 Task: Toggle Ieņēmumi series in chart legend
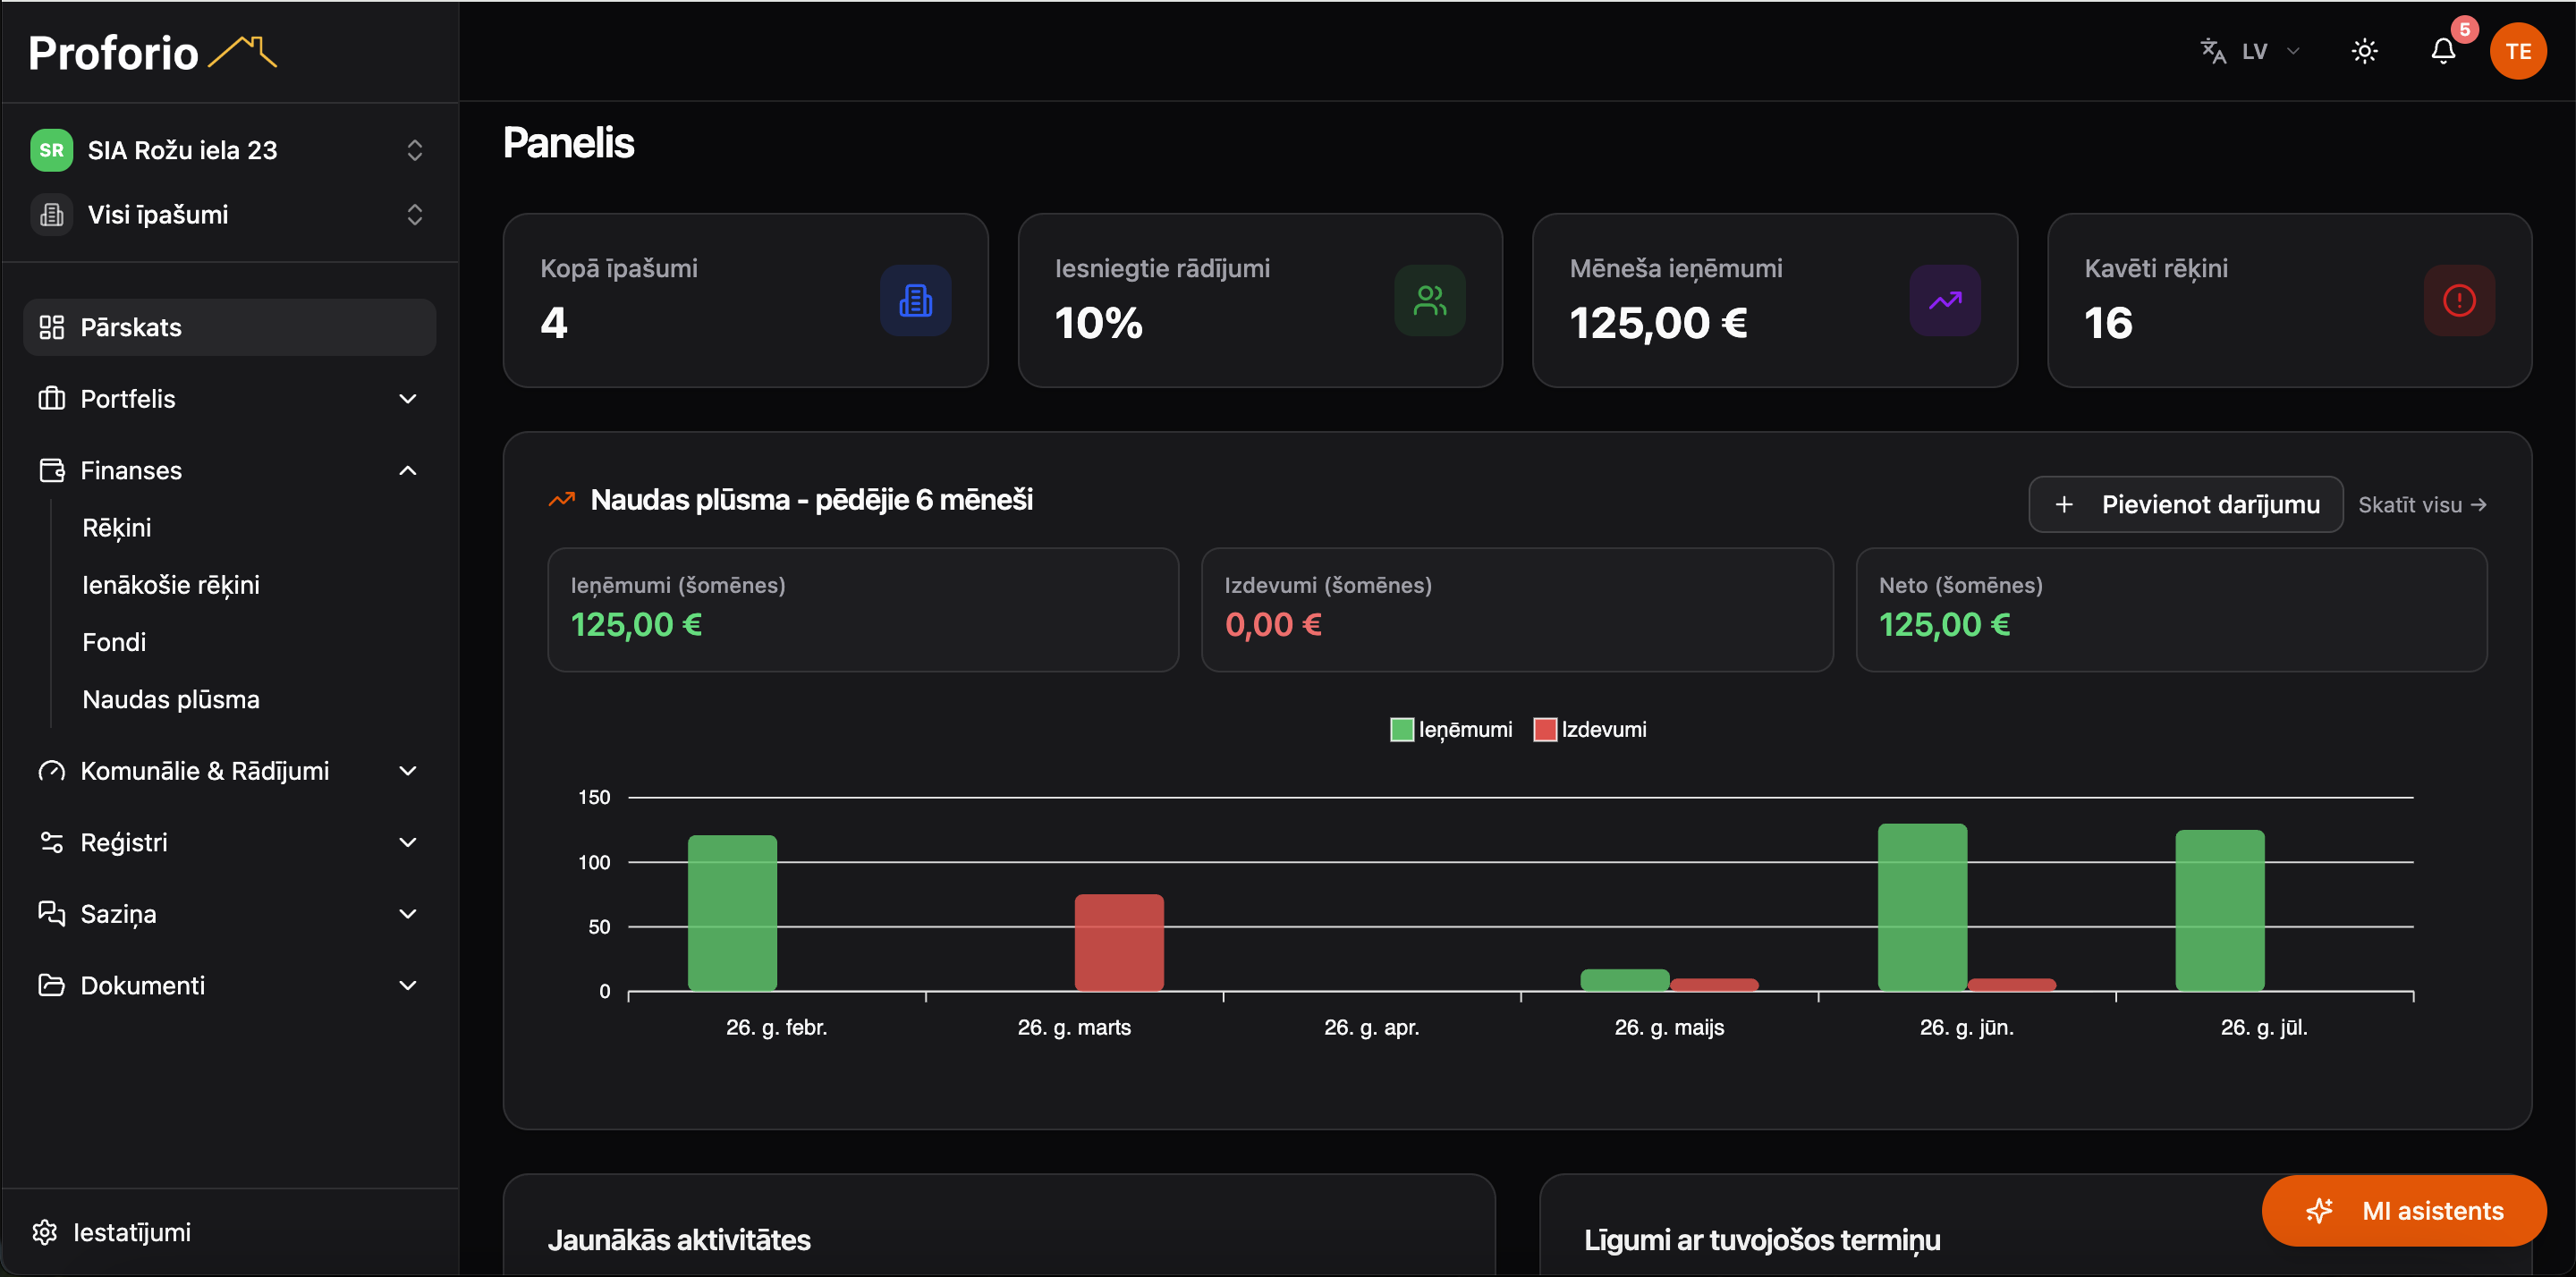(x=1451, y=730)
